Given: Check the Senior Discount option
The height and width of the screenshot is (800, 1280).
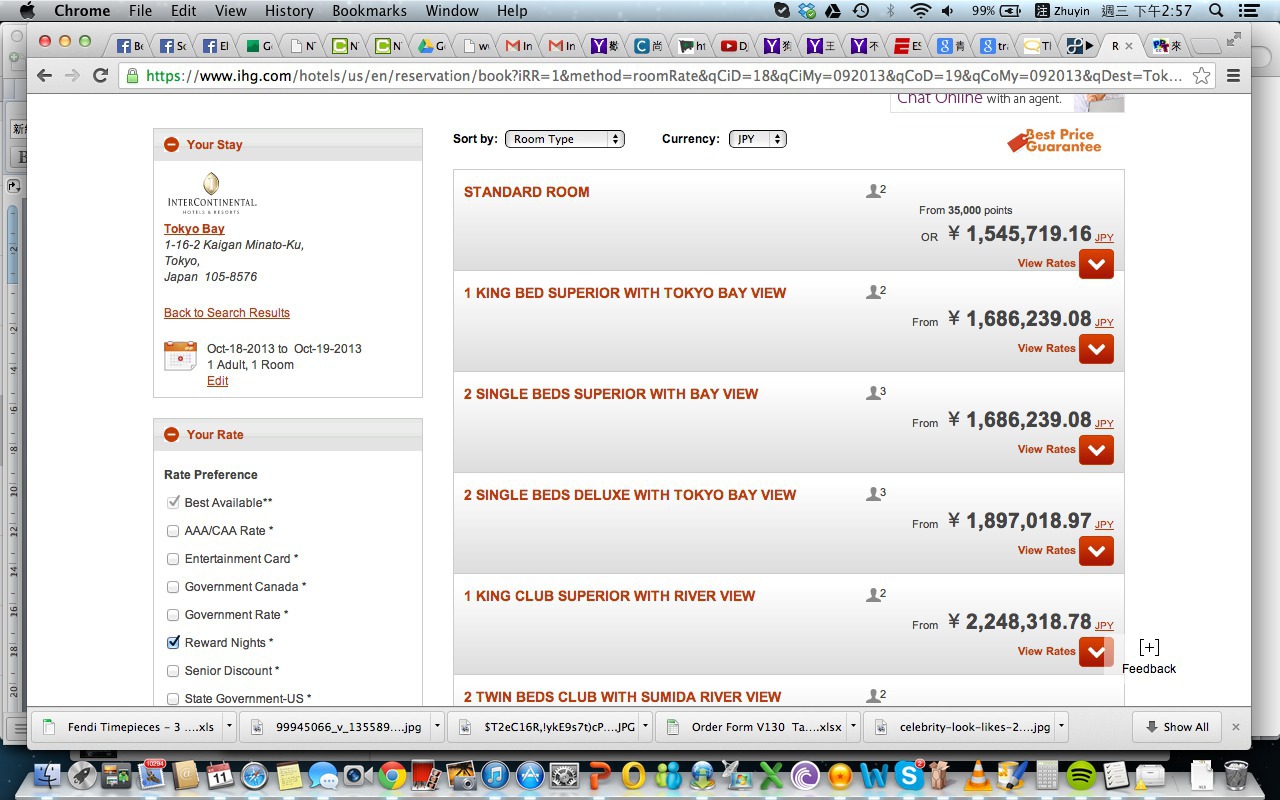Looking at the screenshot, I should [173, 671].
